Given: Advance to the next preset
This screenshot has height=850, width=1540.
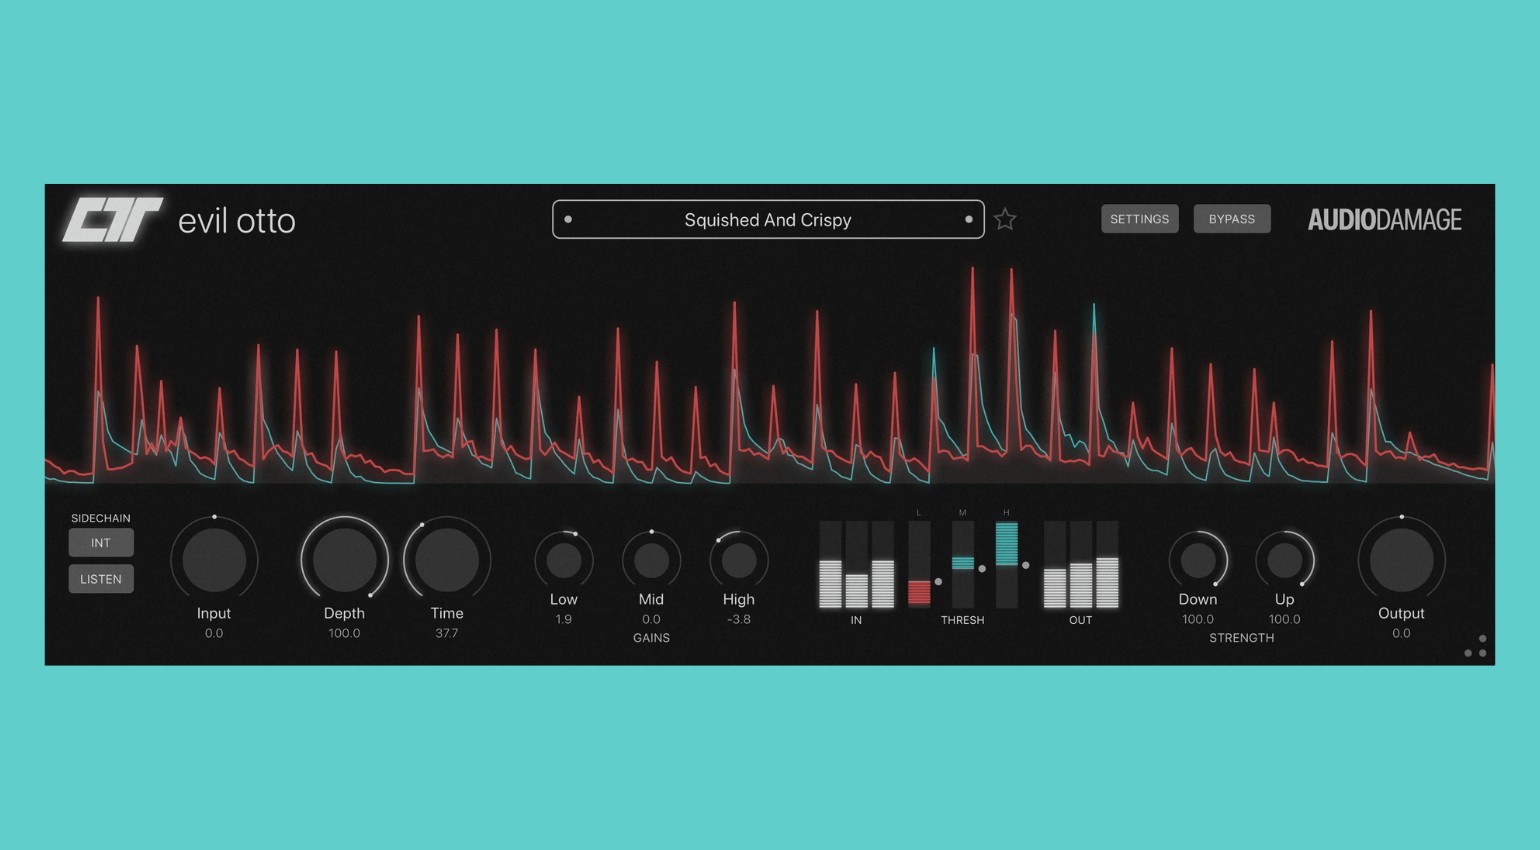Looking at the screenshot, I should click(968, 219).
